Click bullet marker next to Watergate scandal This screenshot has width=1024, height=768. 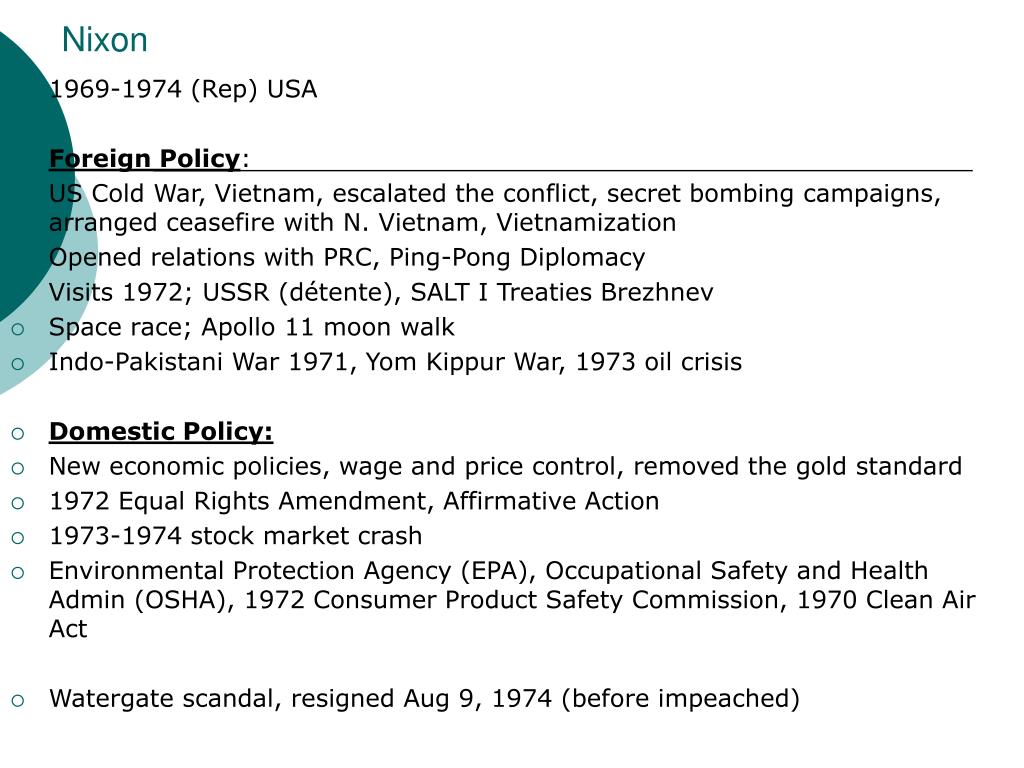[x=18, y=701]
